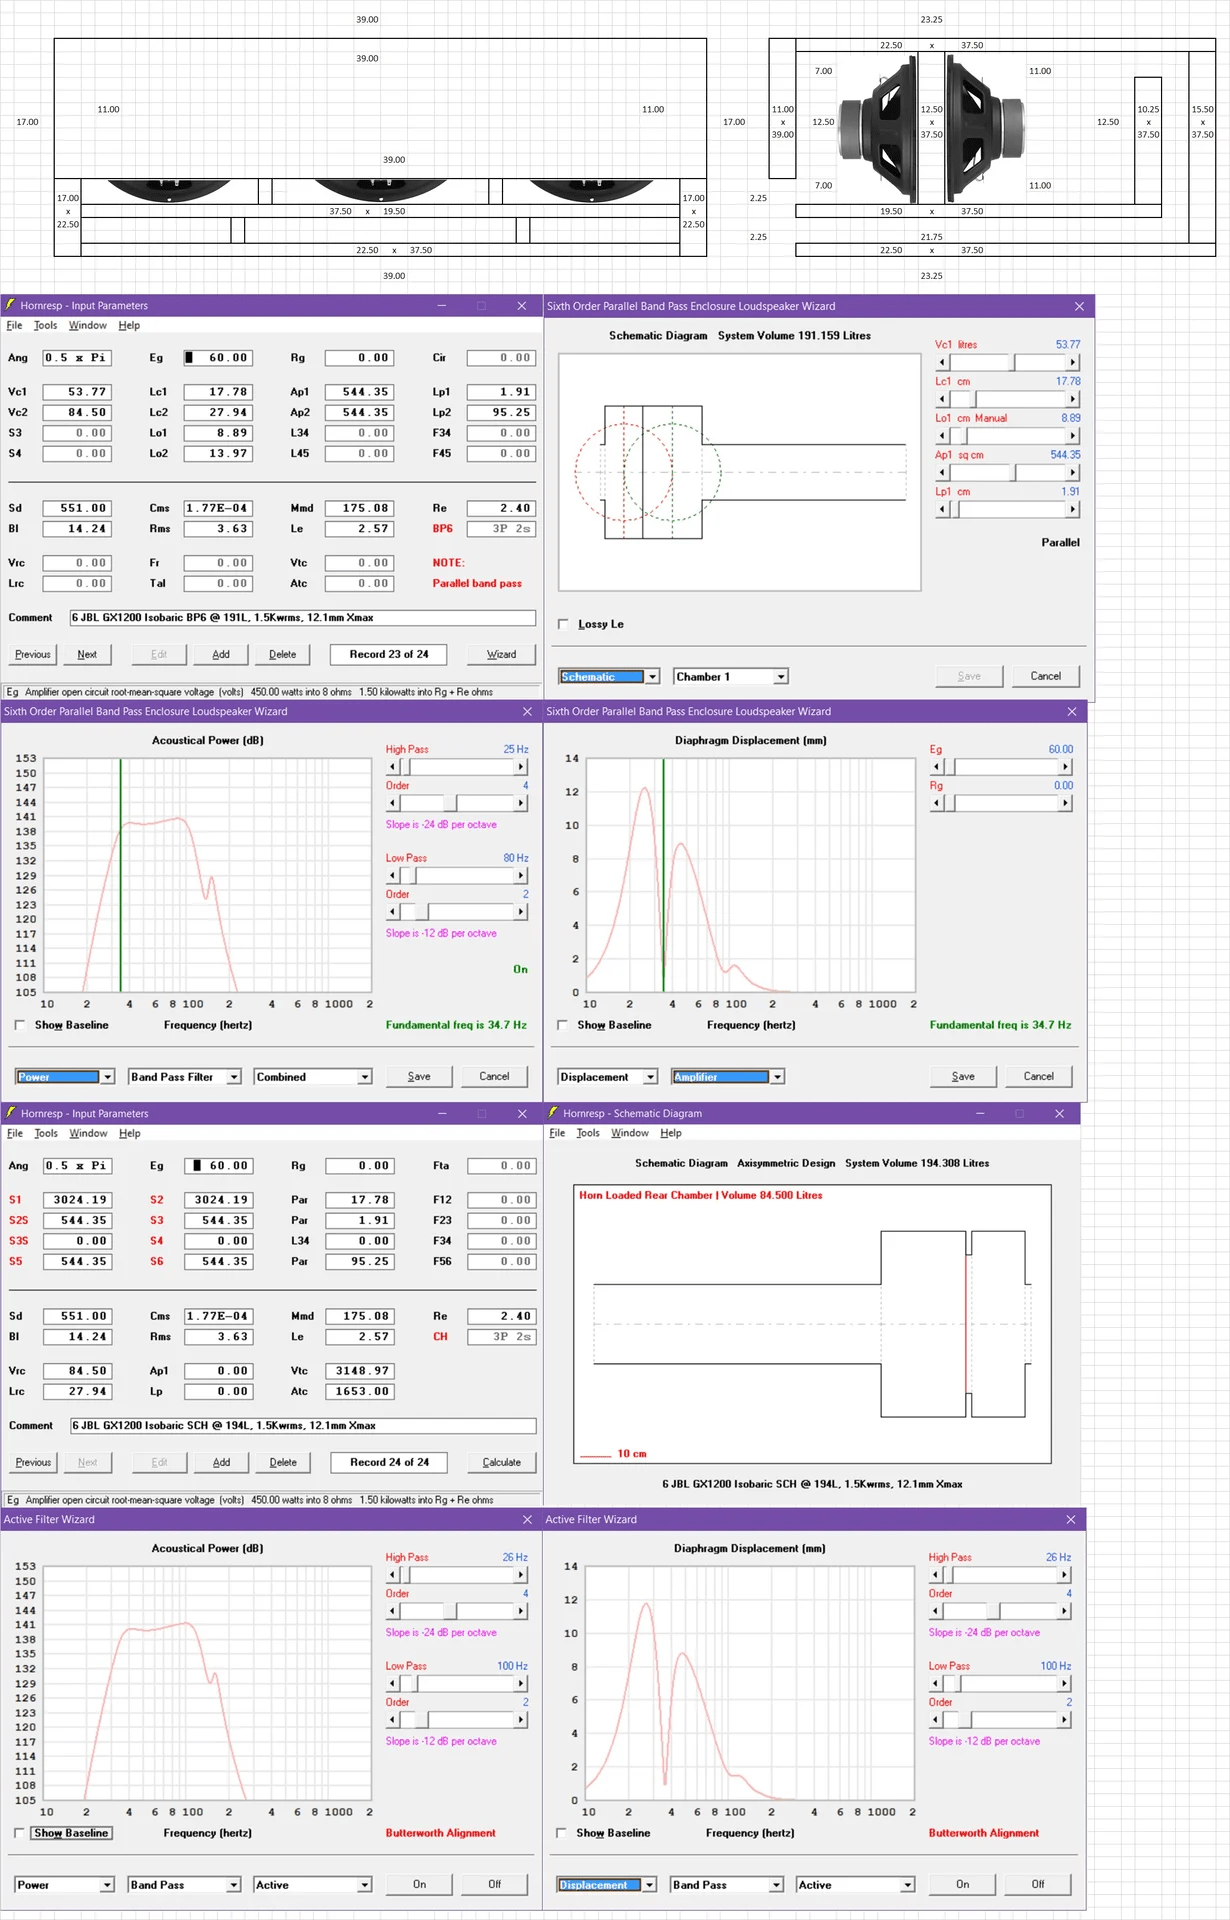
Task: Click Off button in Active Filter Displacement window
Action: pos(1038,1884)
